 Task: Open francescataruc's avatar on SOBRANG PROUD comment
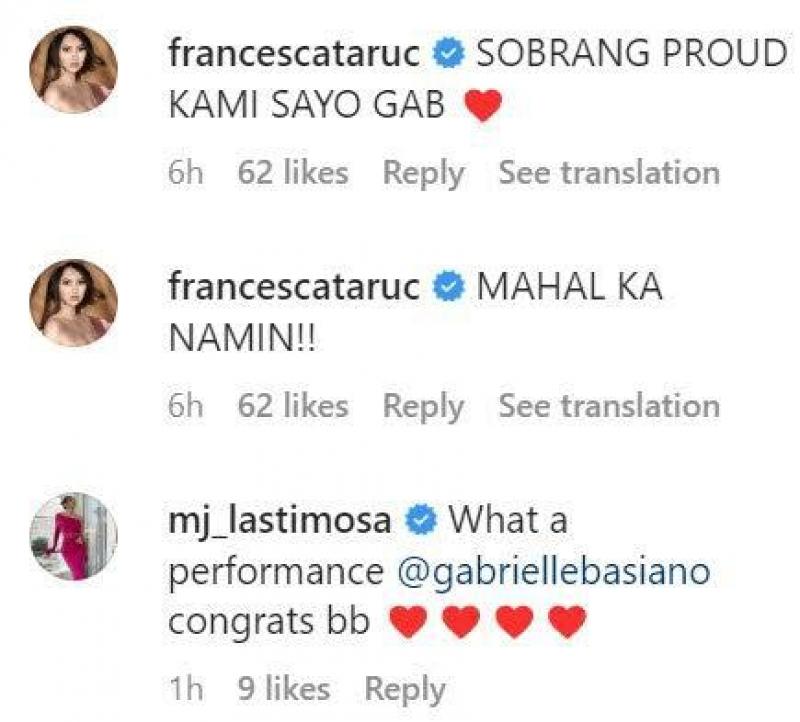[73, 71]
